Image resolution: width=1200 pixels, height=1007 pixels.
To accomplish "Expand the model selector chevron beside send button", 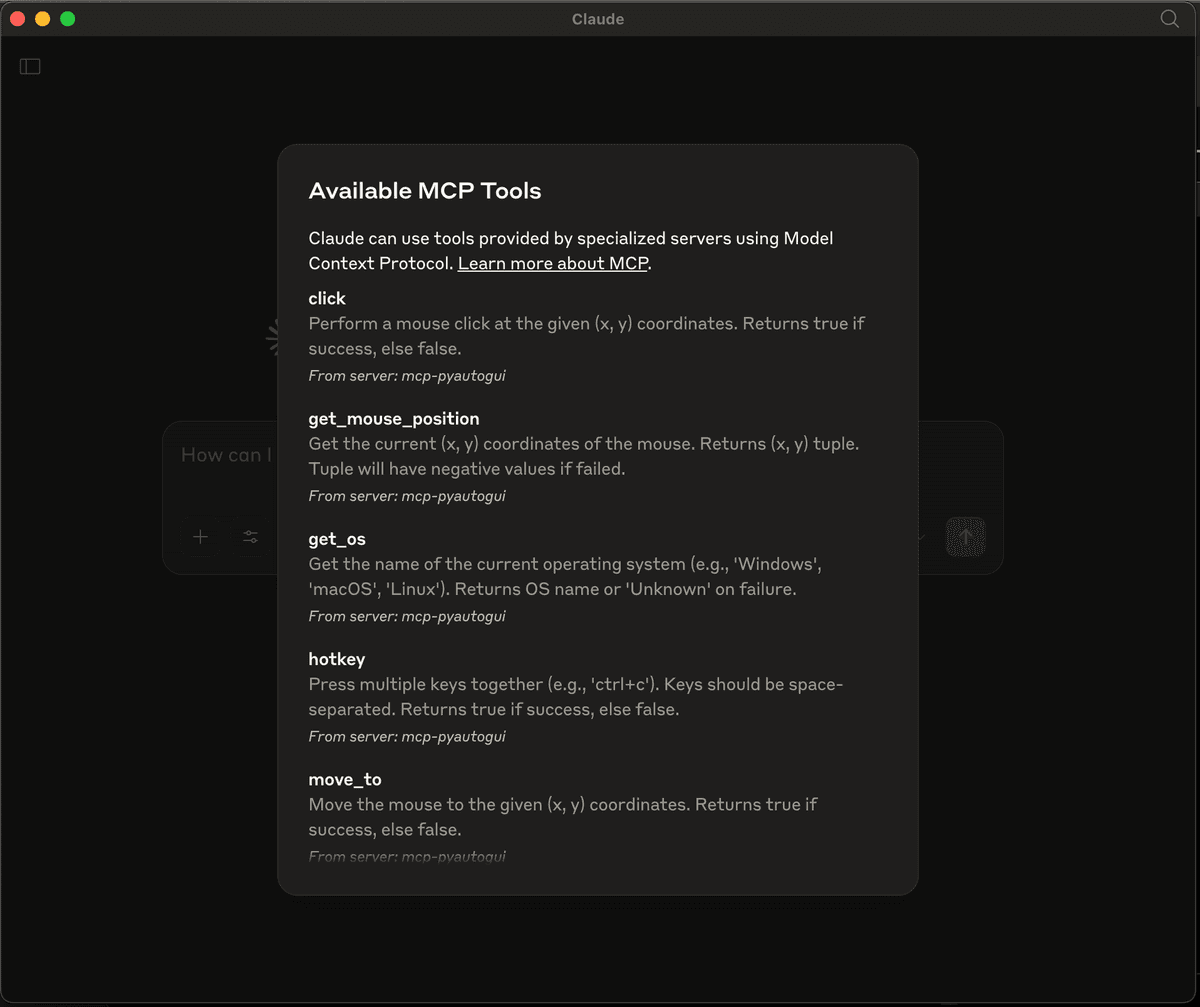I will click(x=921, y=537).
